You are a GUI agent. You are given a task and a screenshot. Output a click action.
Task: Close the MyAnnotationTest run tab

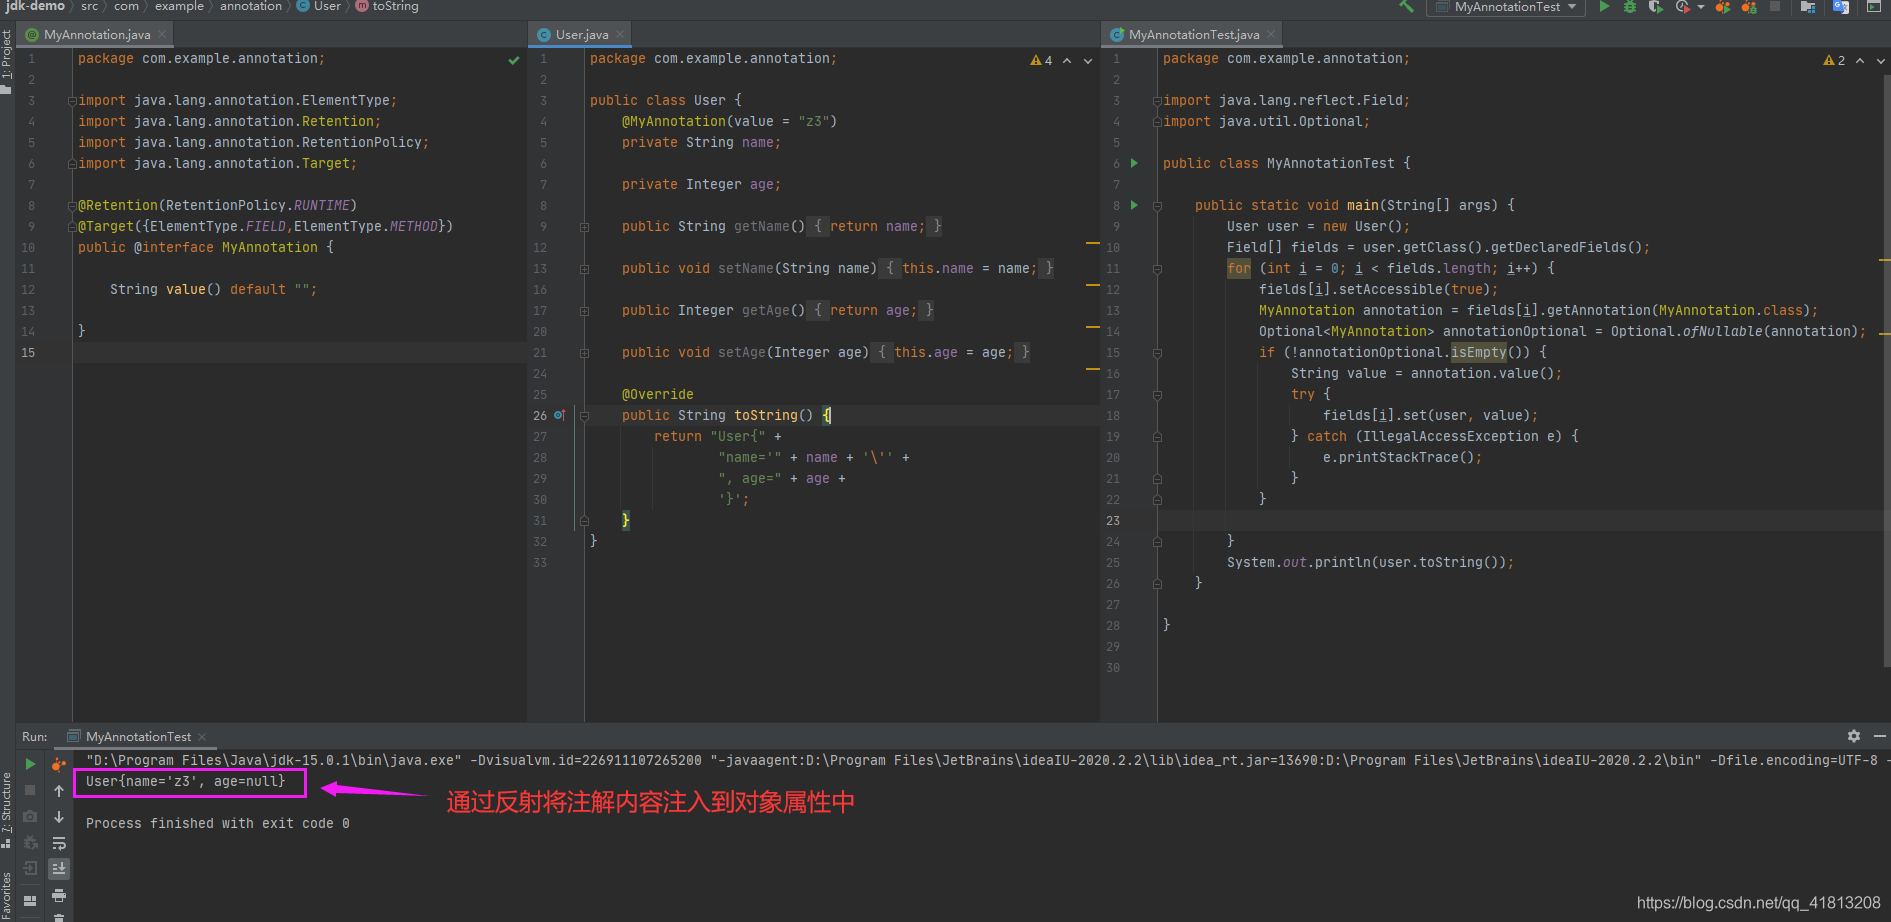pos(202,737)
